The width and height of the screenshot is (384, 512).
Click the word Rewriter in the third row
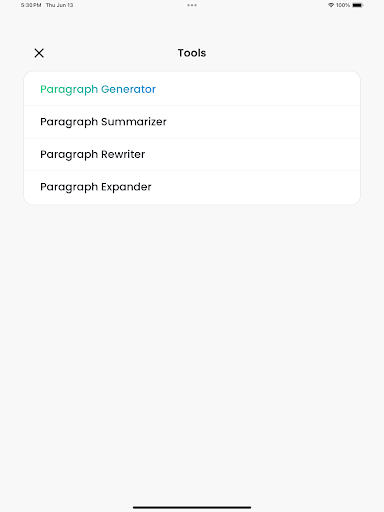click(x=123, y=154)
